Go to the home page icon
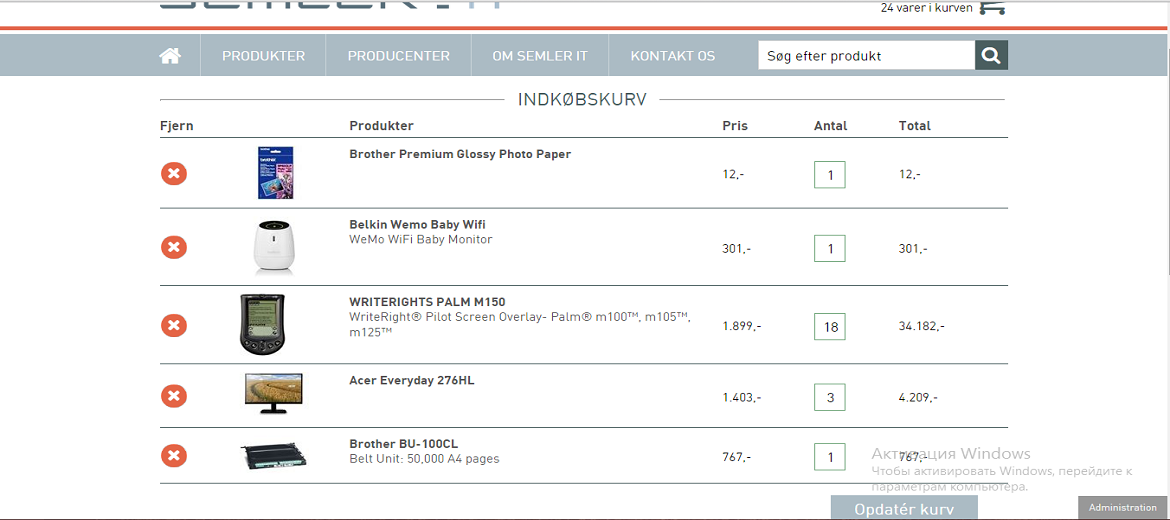The width and height of the screenshot is (1170, 520). (170, 56)
